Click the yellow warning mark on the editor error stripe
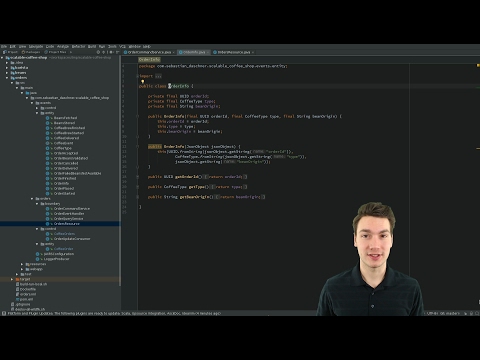 coord(478,148)
